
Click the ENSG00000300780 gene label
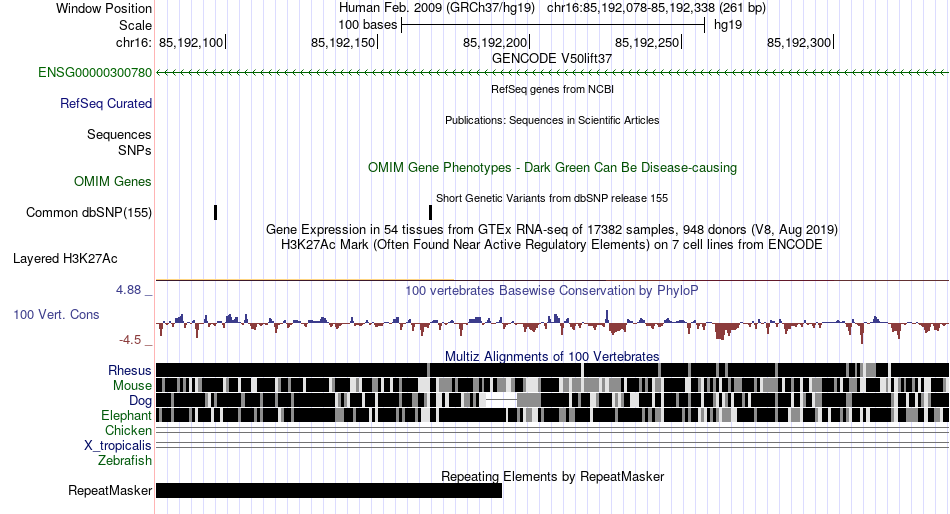click(95, 73)
